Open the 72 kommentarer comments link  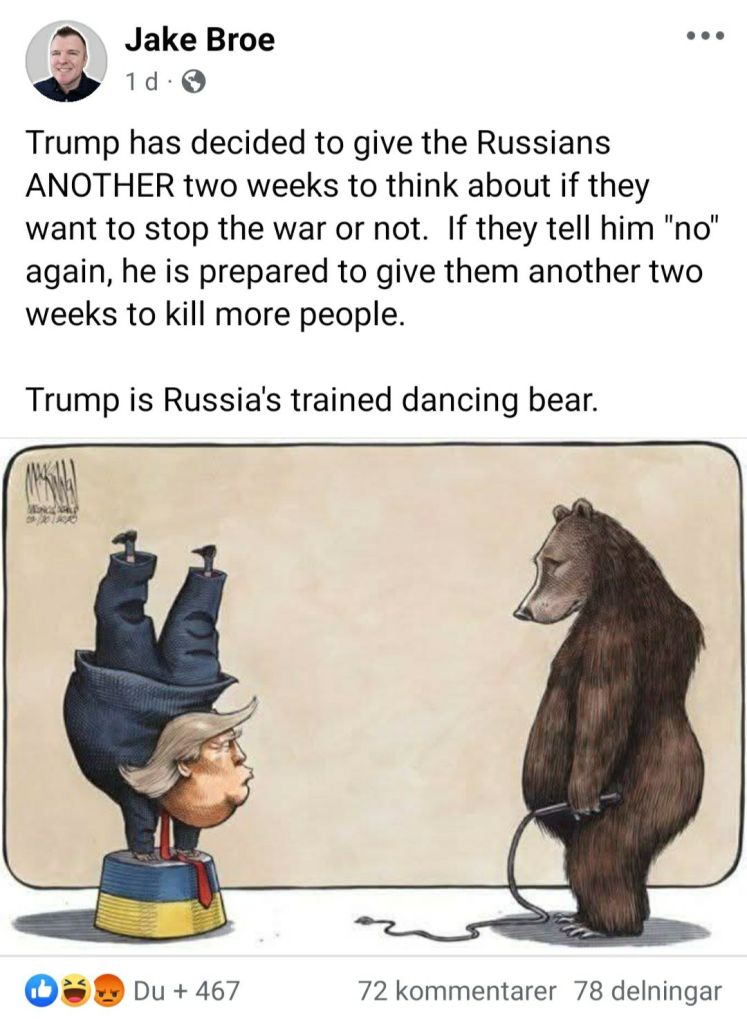point(456,991)
